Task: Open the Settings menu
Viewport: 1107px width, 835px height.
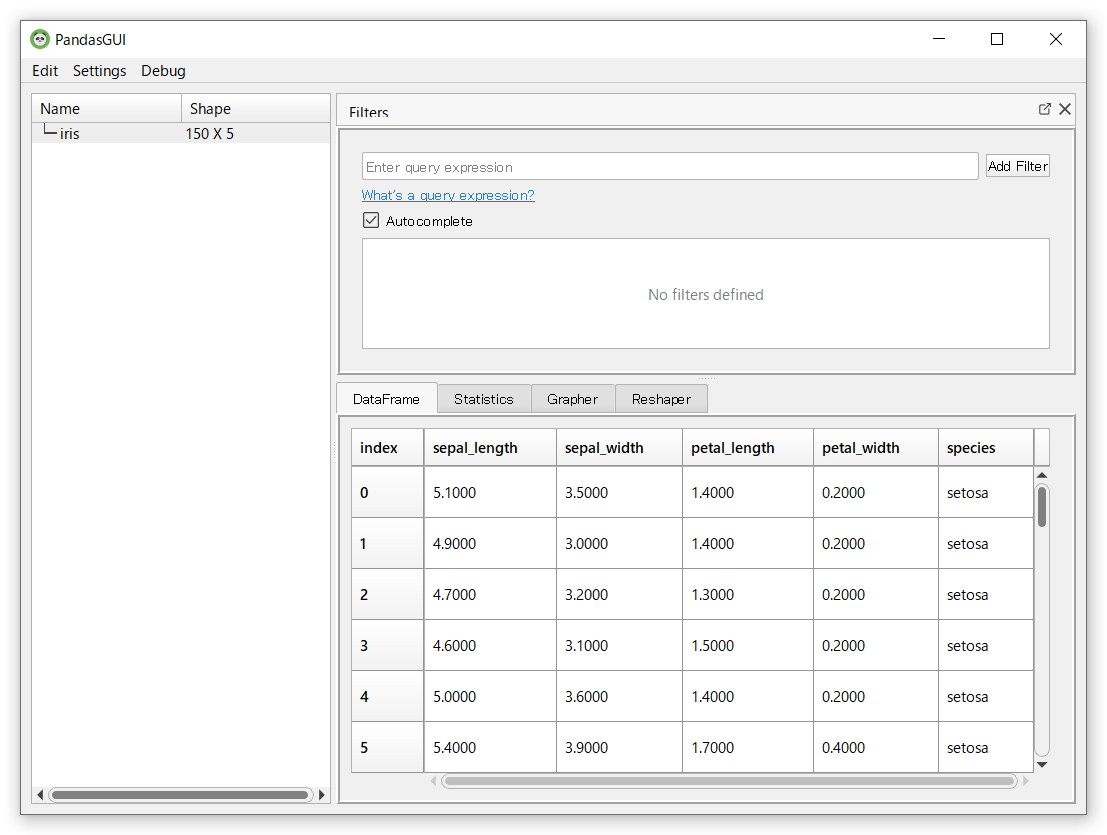Action: click(x=99, y=71)
